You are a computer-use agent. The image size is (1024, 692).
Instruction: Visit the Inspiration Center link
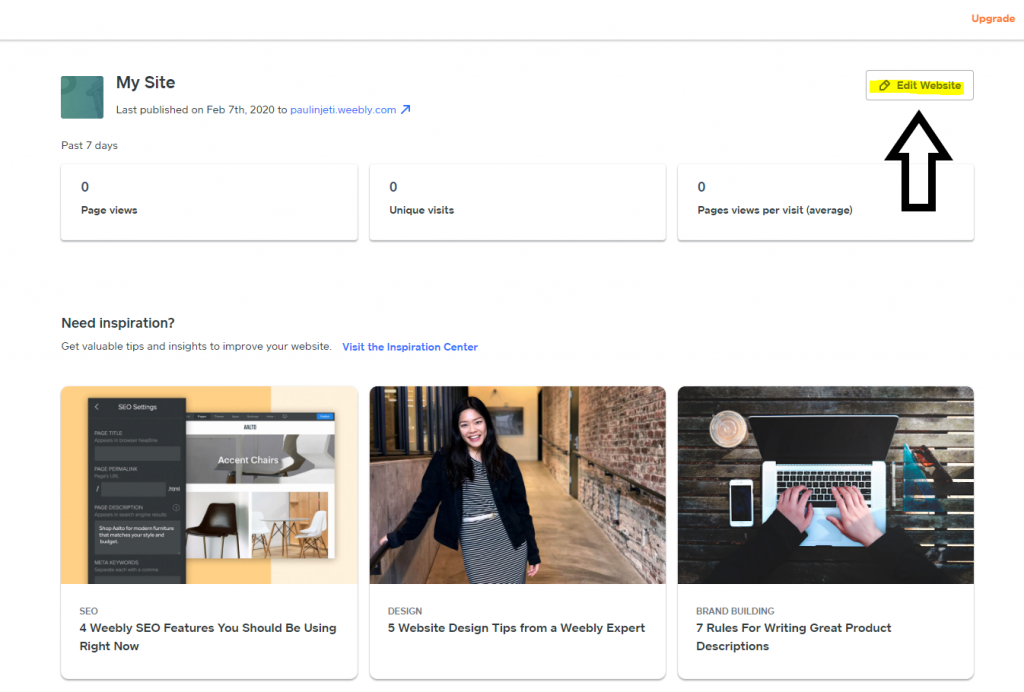[x=410, y=347]
